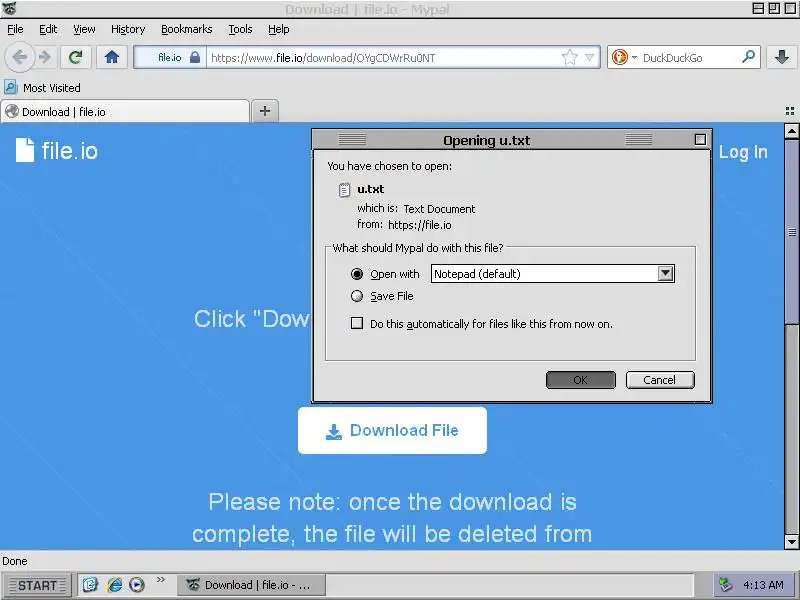Click the system tray network icon

(725, 585)
